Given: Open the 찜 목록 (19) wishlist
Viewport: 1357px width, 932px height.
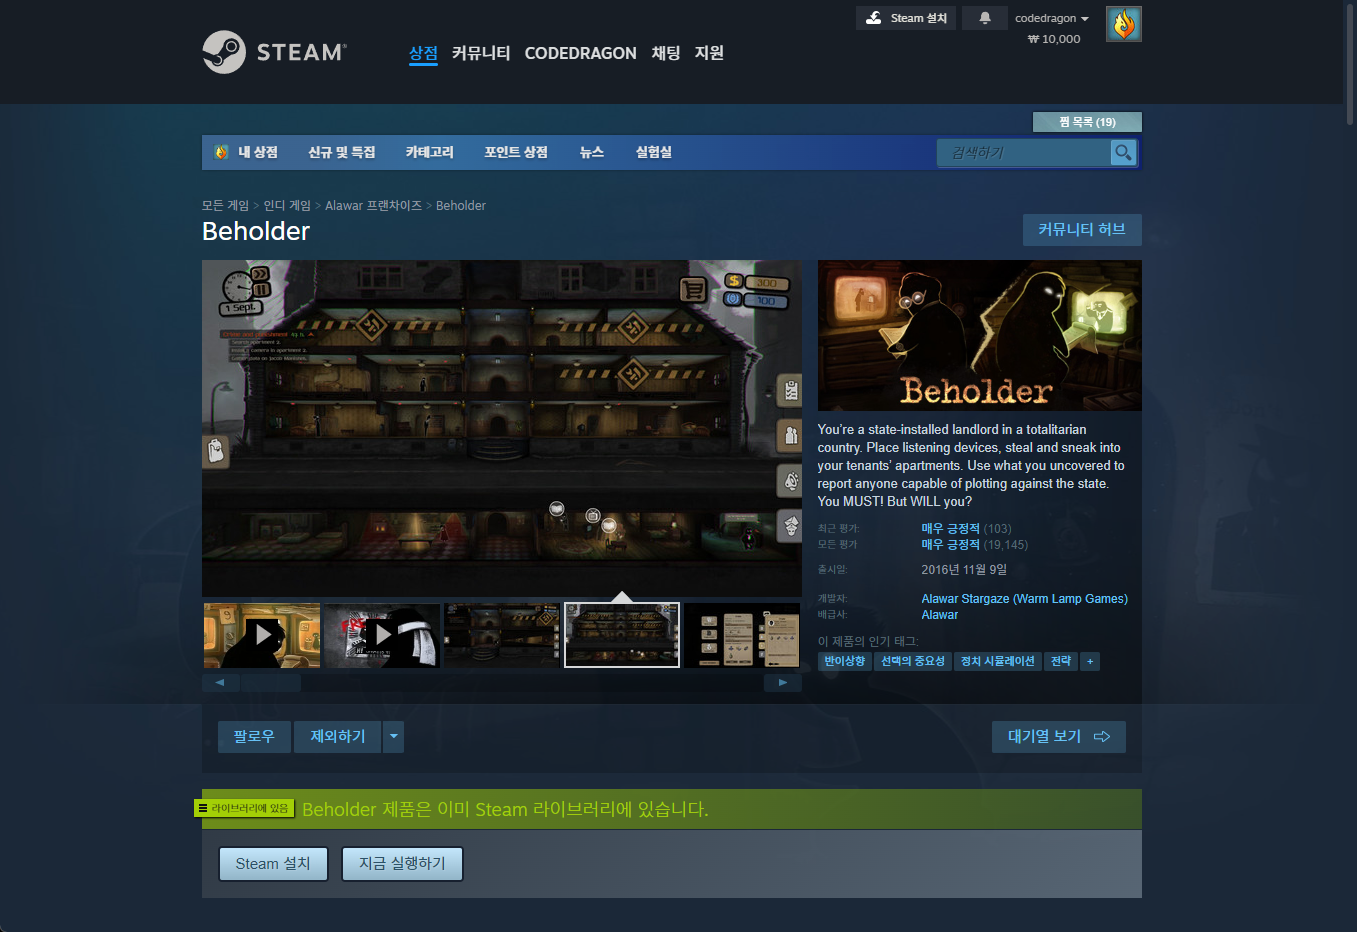Looking at the screenshot, I should click(x=1087, y=122).
